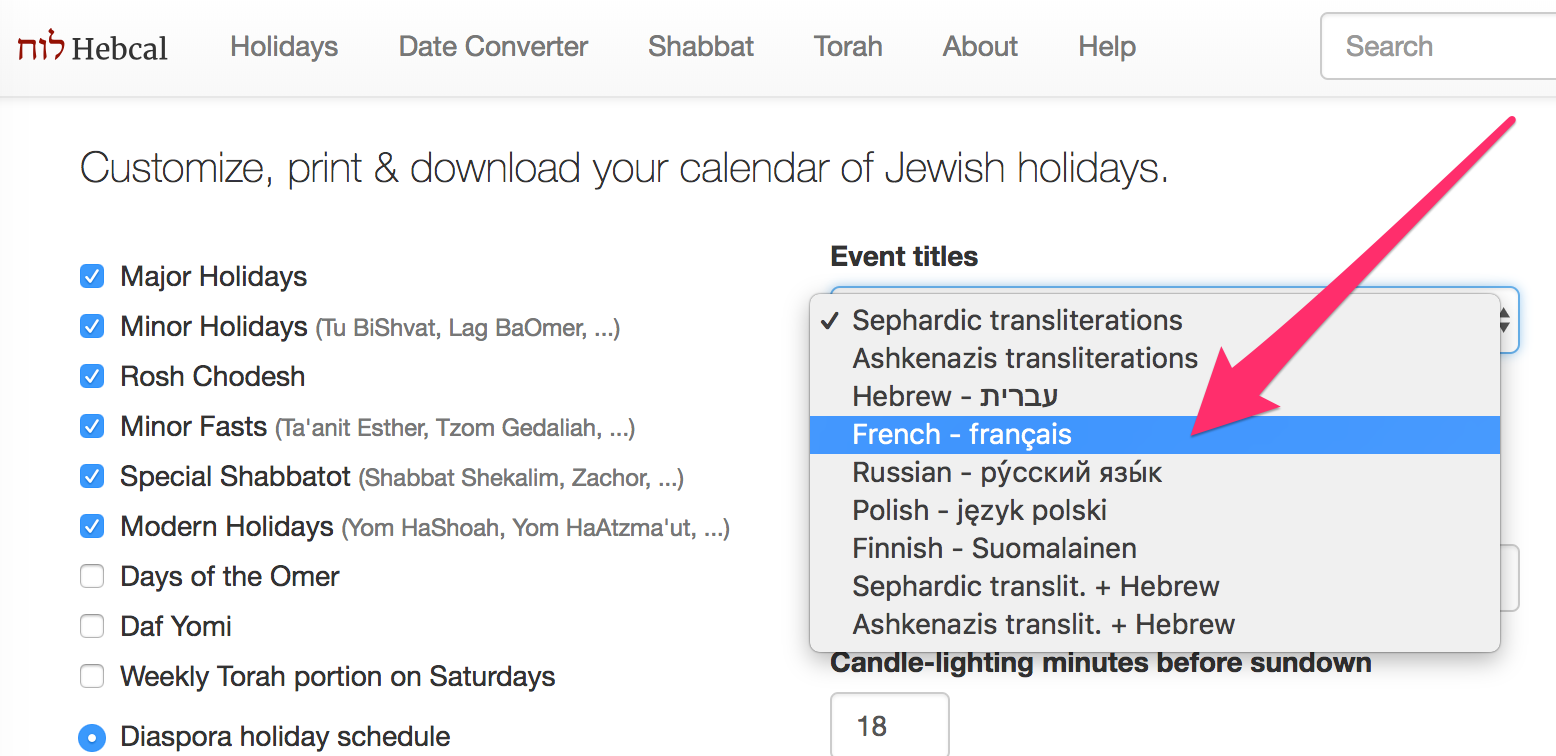1556x756 pixels.
Task: Open the Holidays menu
Action: (283, 46)
